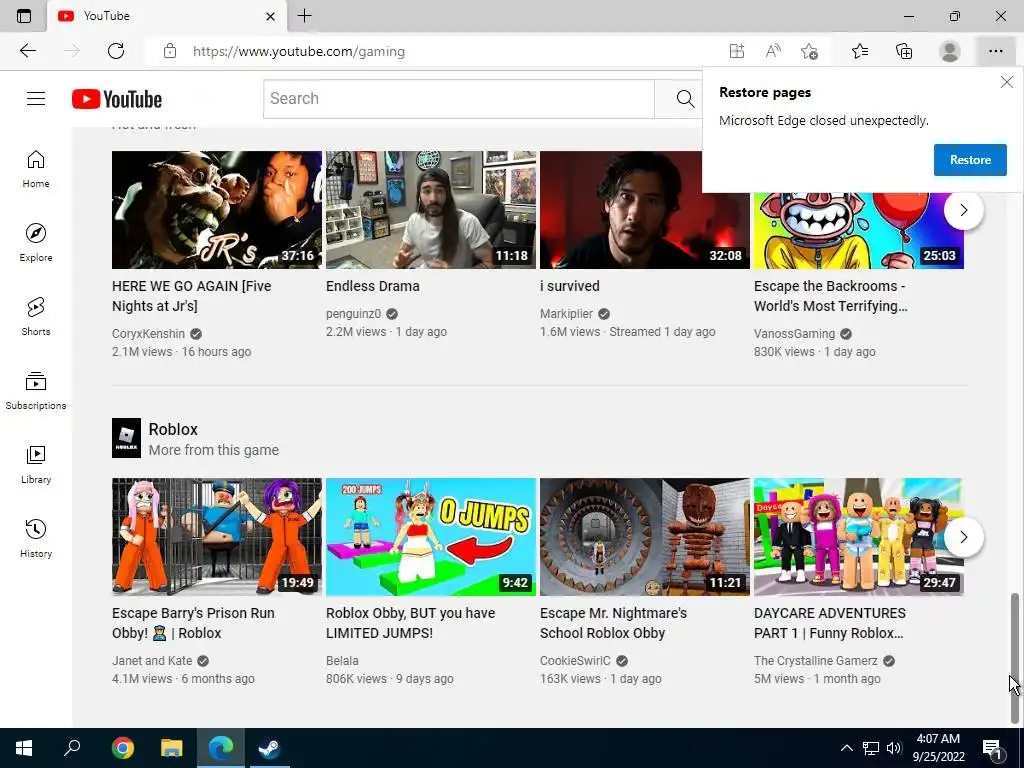Click the address bar URL
The image size is (1024, 768).
tap(298, 52)
